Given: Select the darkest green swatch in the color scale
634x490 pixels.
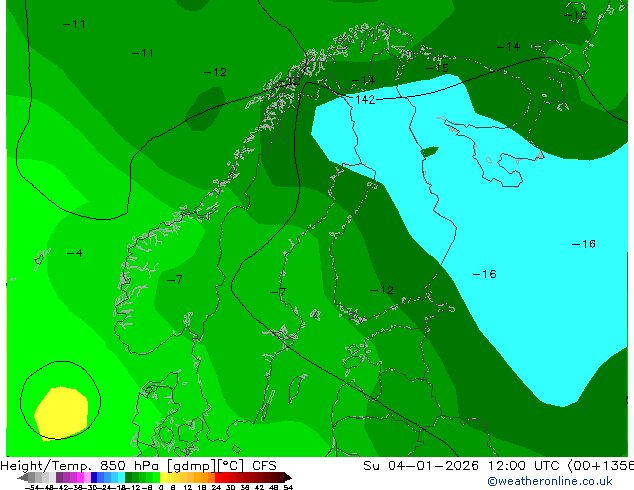Looking at the screenshot, I should 128,477.
